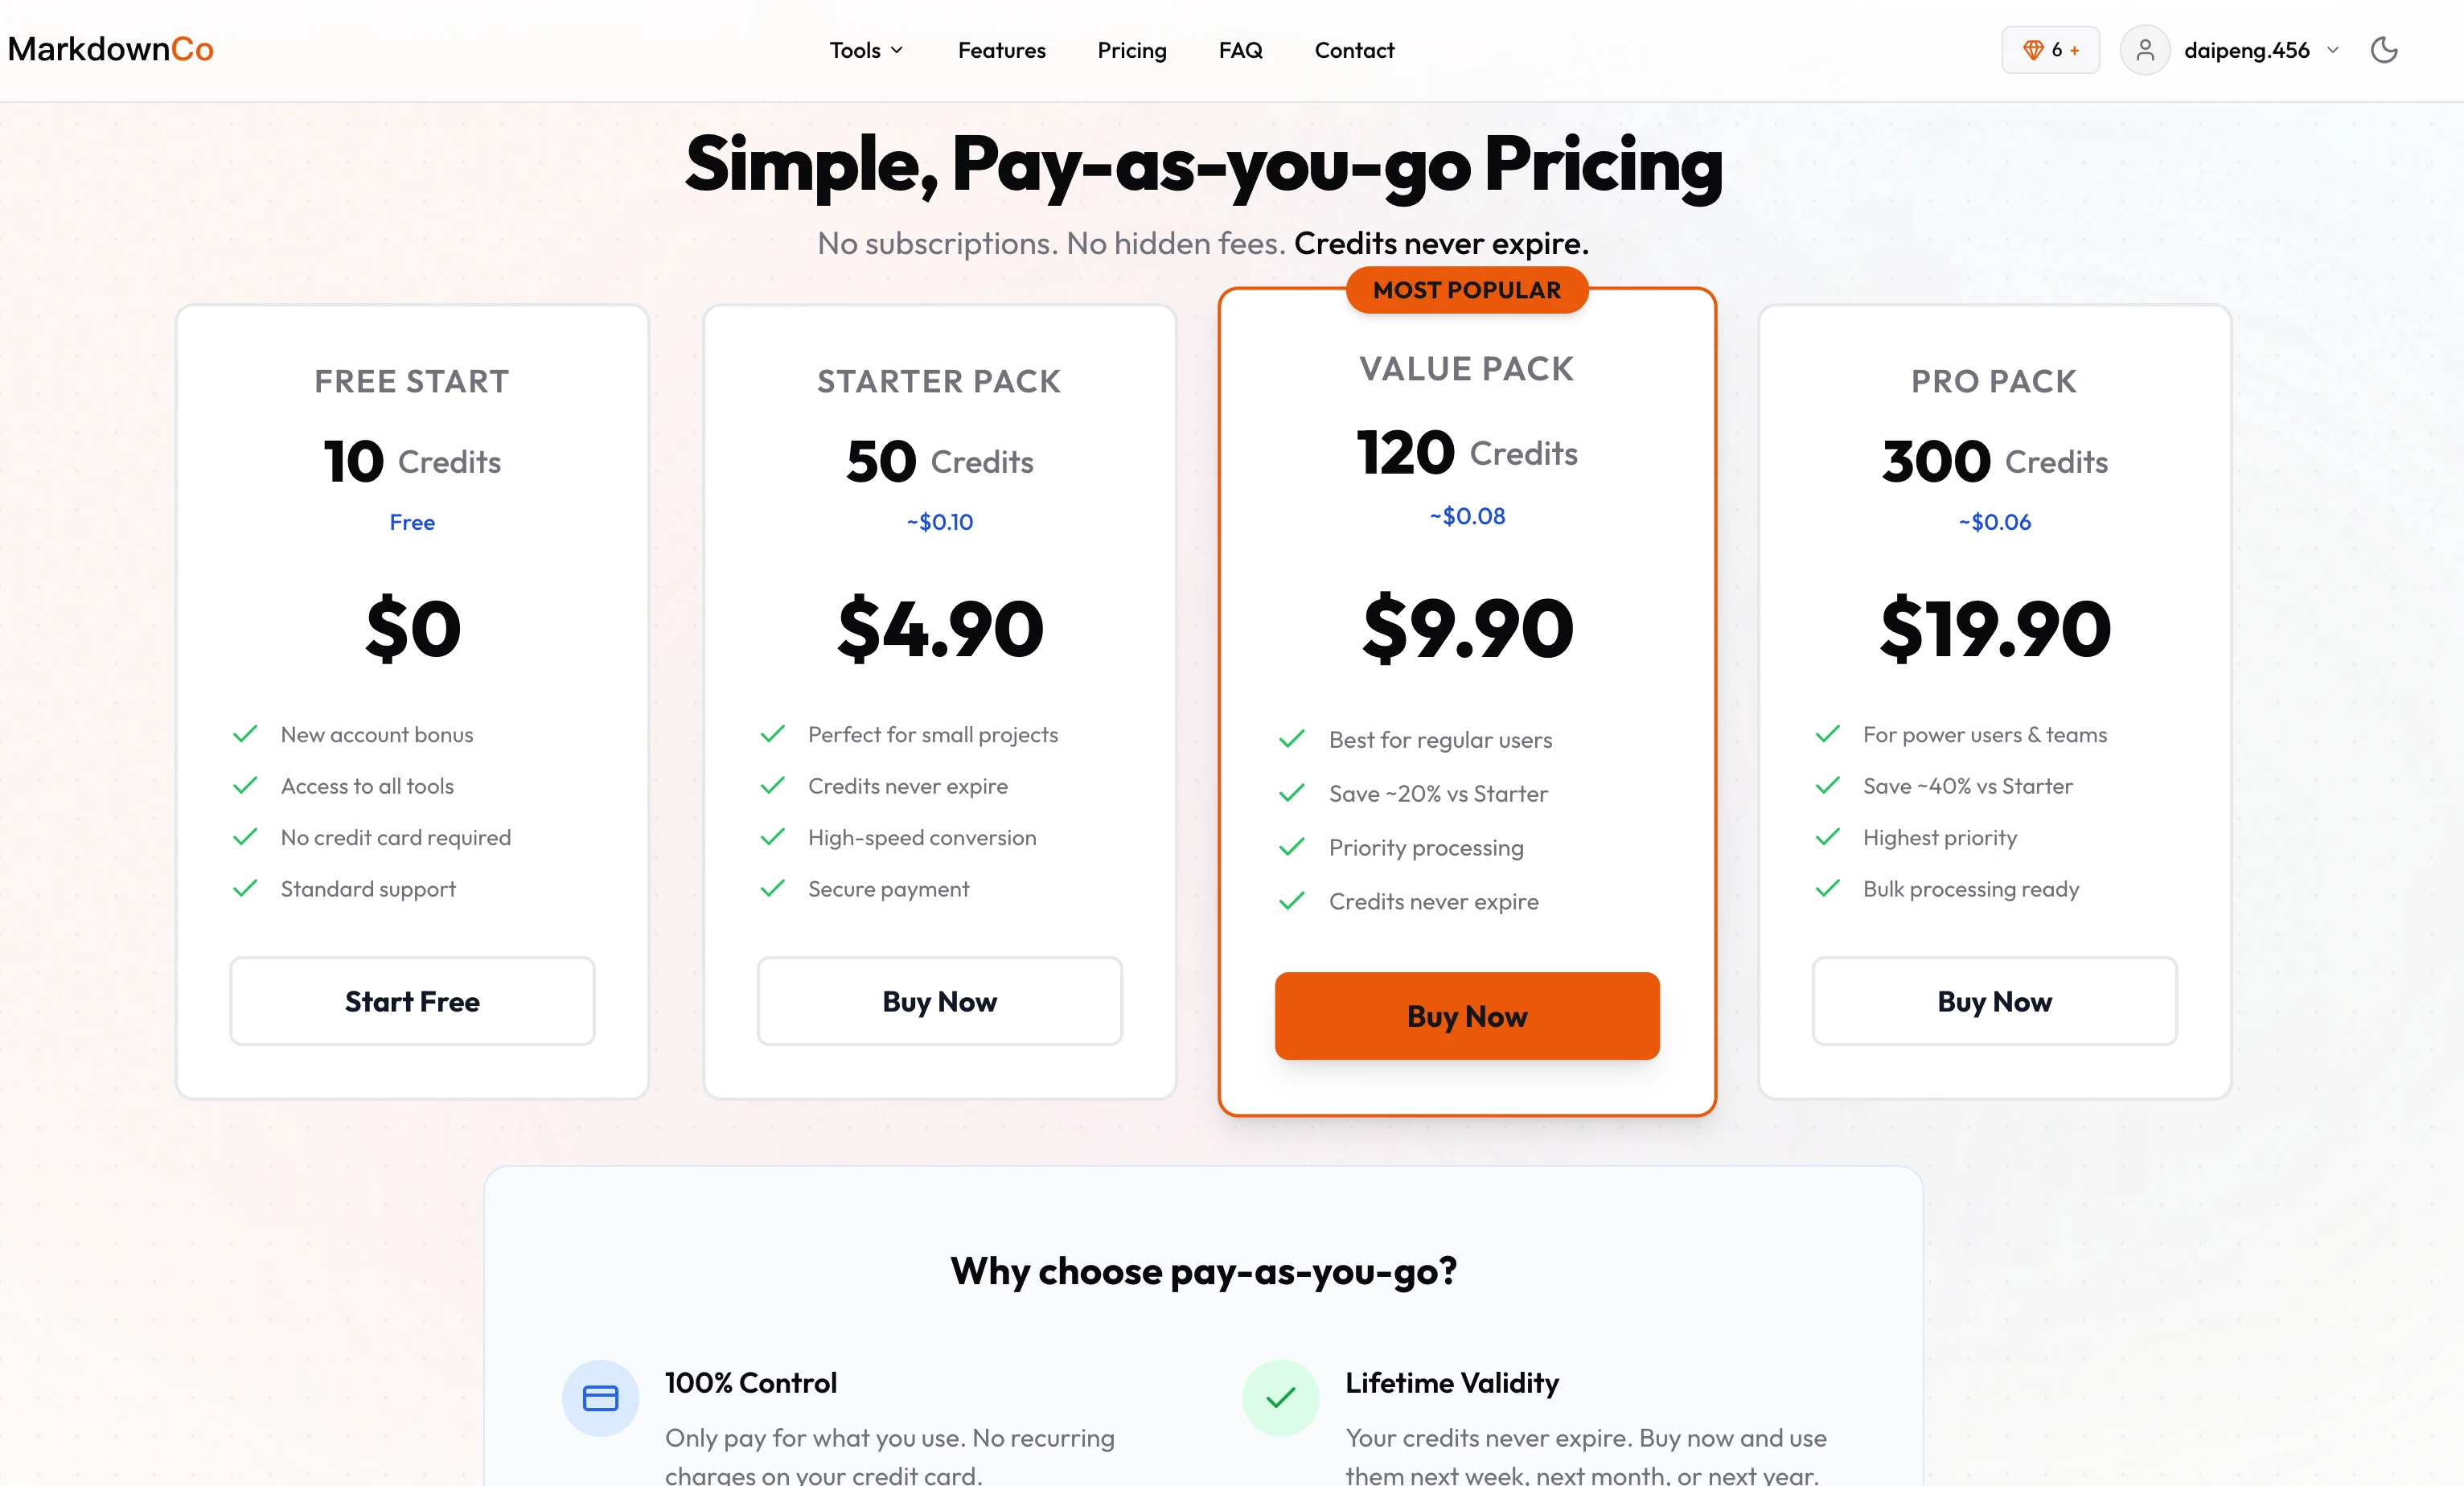Screen dimensions: 2464x1486
Task: Click the user avatar icon
Action: pyautogui.click(x=2145, y=50)
